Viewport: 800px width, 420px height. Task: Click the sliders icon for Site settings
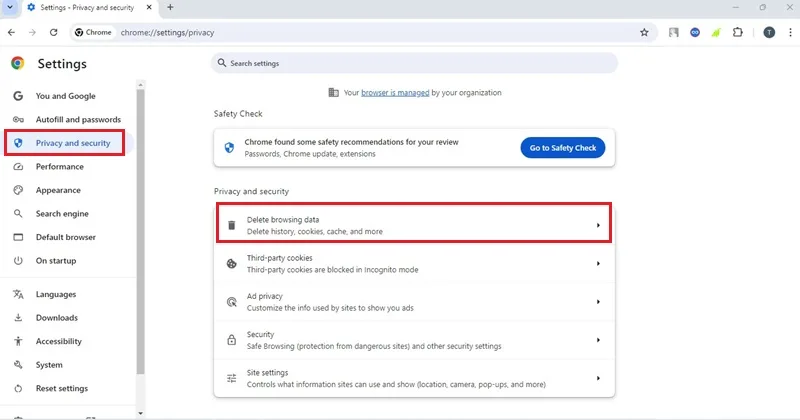tap(232, 378)
